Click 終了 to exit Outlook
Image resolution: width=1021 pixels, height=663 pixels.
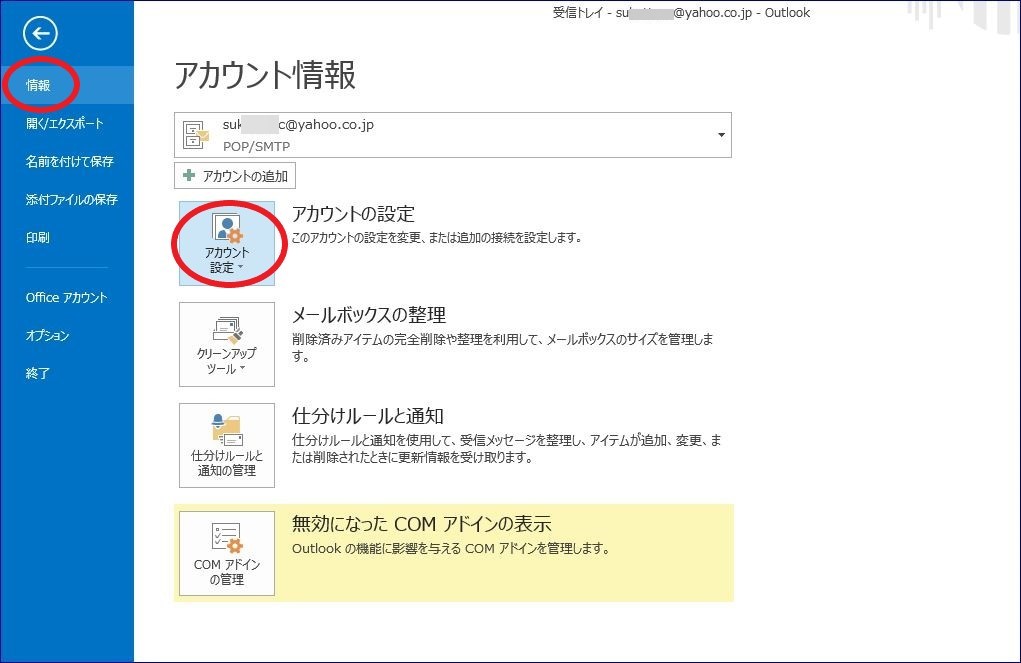(x=38, y=373)
